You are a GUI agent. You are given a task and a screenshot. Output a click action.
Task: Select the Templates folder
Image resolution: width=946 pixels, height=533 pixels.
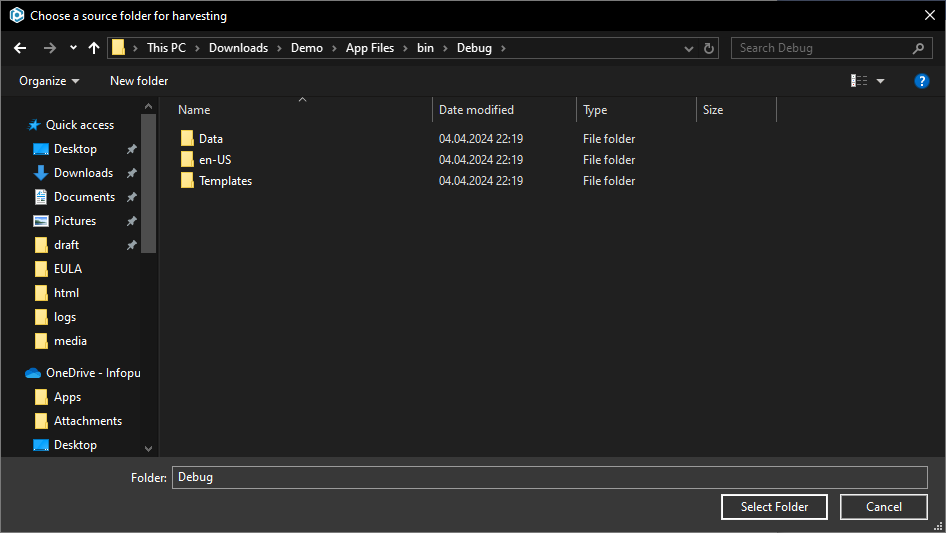coord(225,181)
